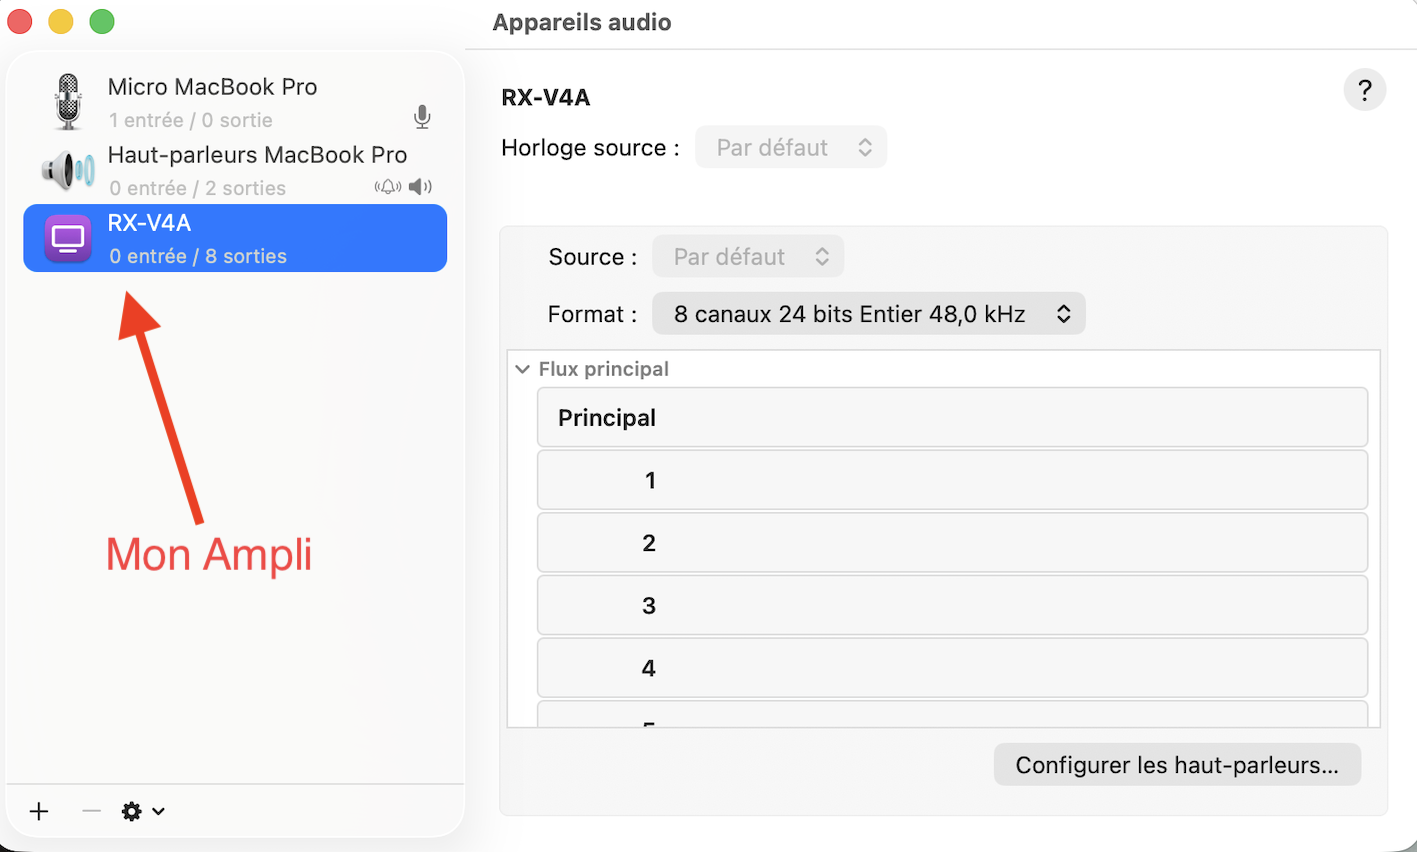This screenshot has width=1417, height=852.
Task: Click the purple display icon of RX-V4A
Action: pos(68,239)
